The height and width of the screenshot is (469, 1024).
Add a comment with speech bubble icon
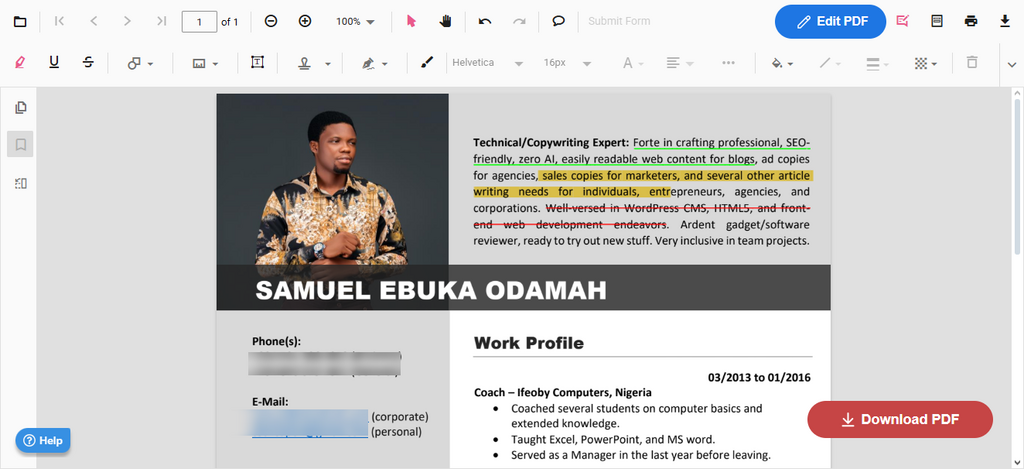559,21
